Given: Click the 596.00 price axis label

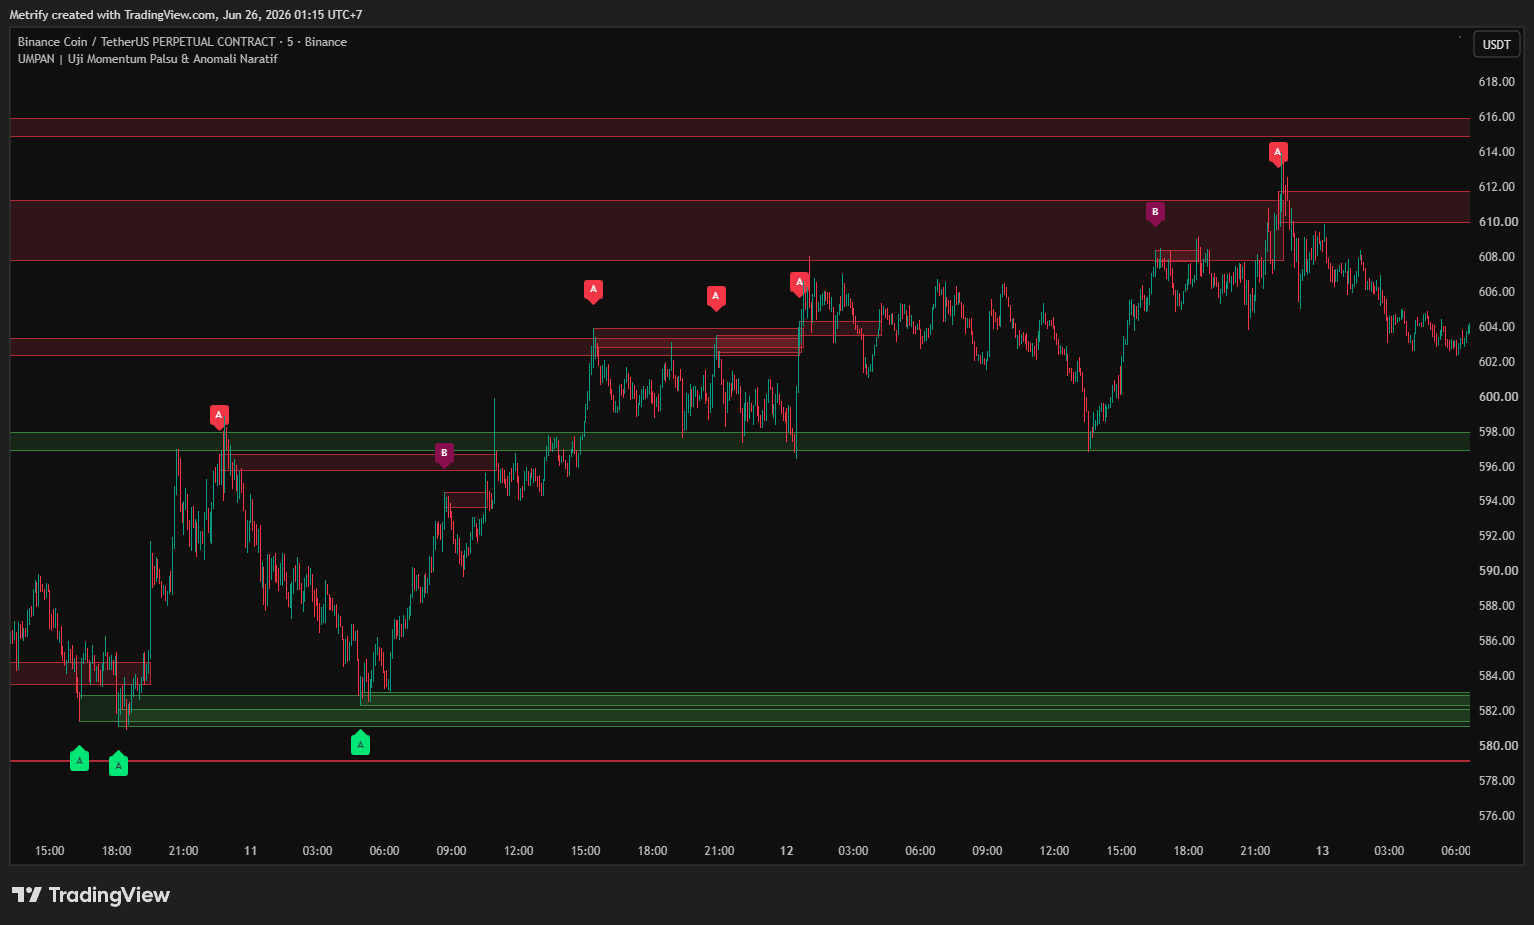Looking at the screenshot, I should click(1497, 467).
